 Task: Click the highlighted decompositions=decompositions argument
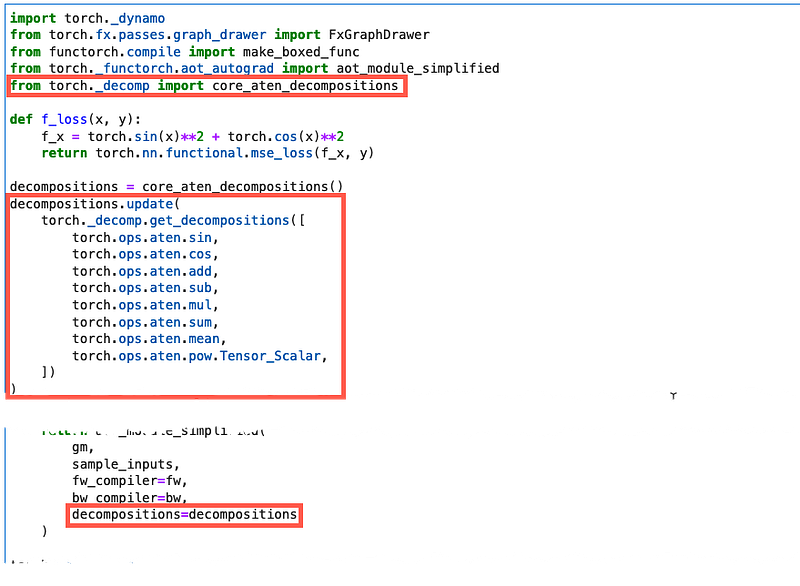tap(184, 515)
